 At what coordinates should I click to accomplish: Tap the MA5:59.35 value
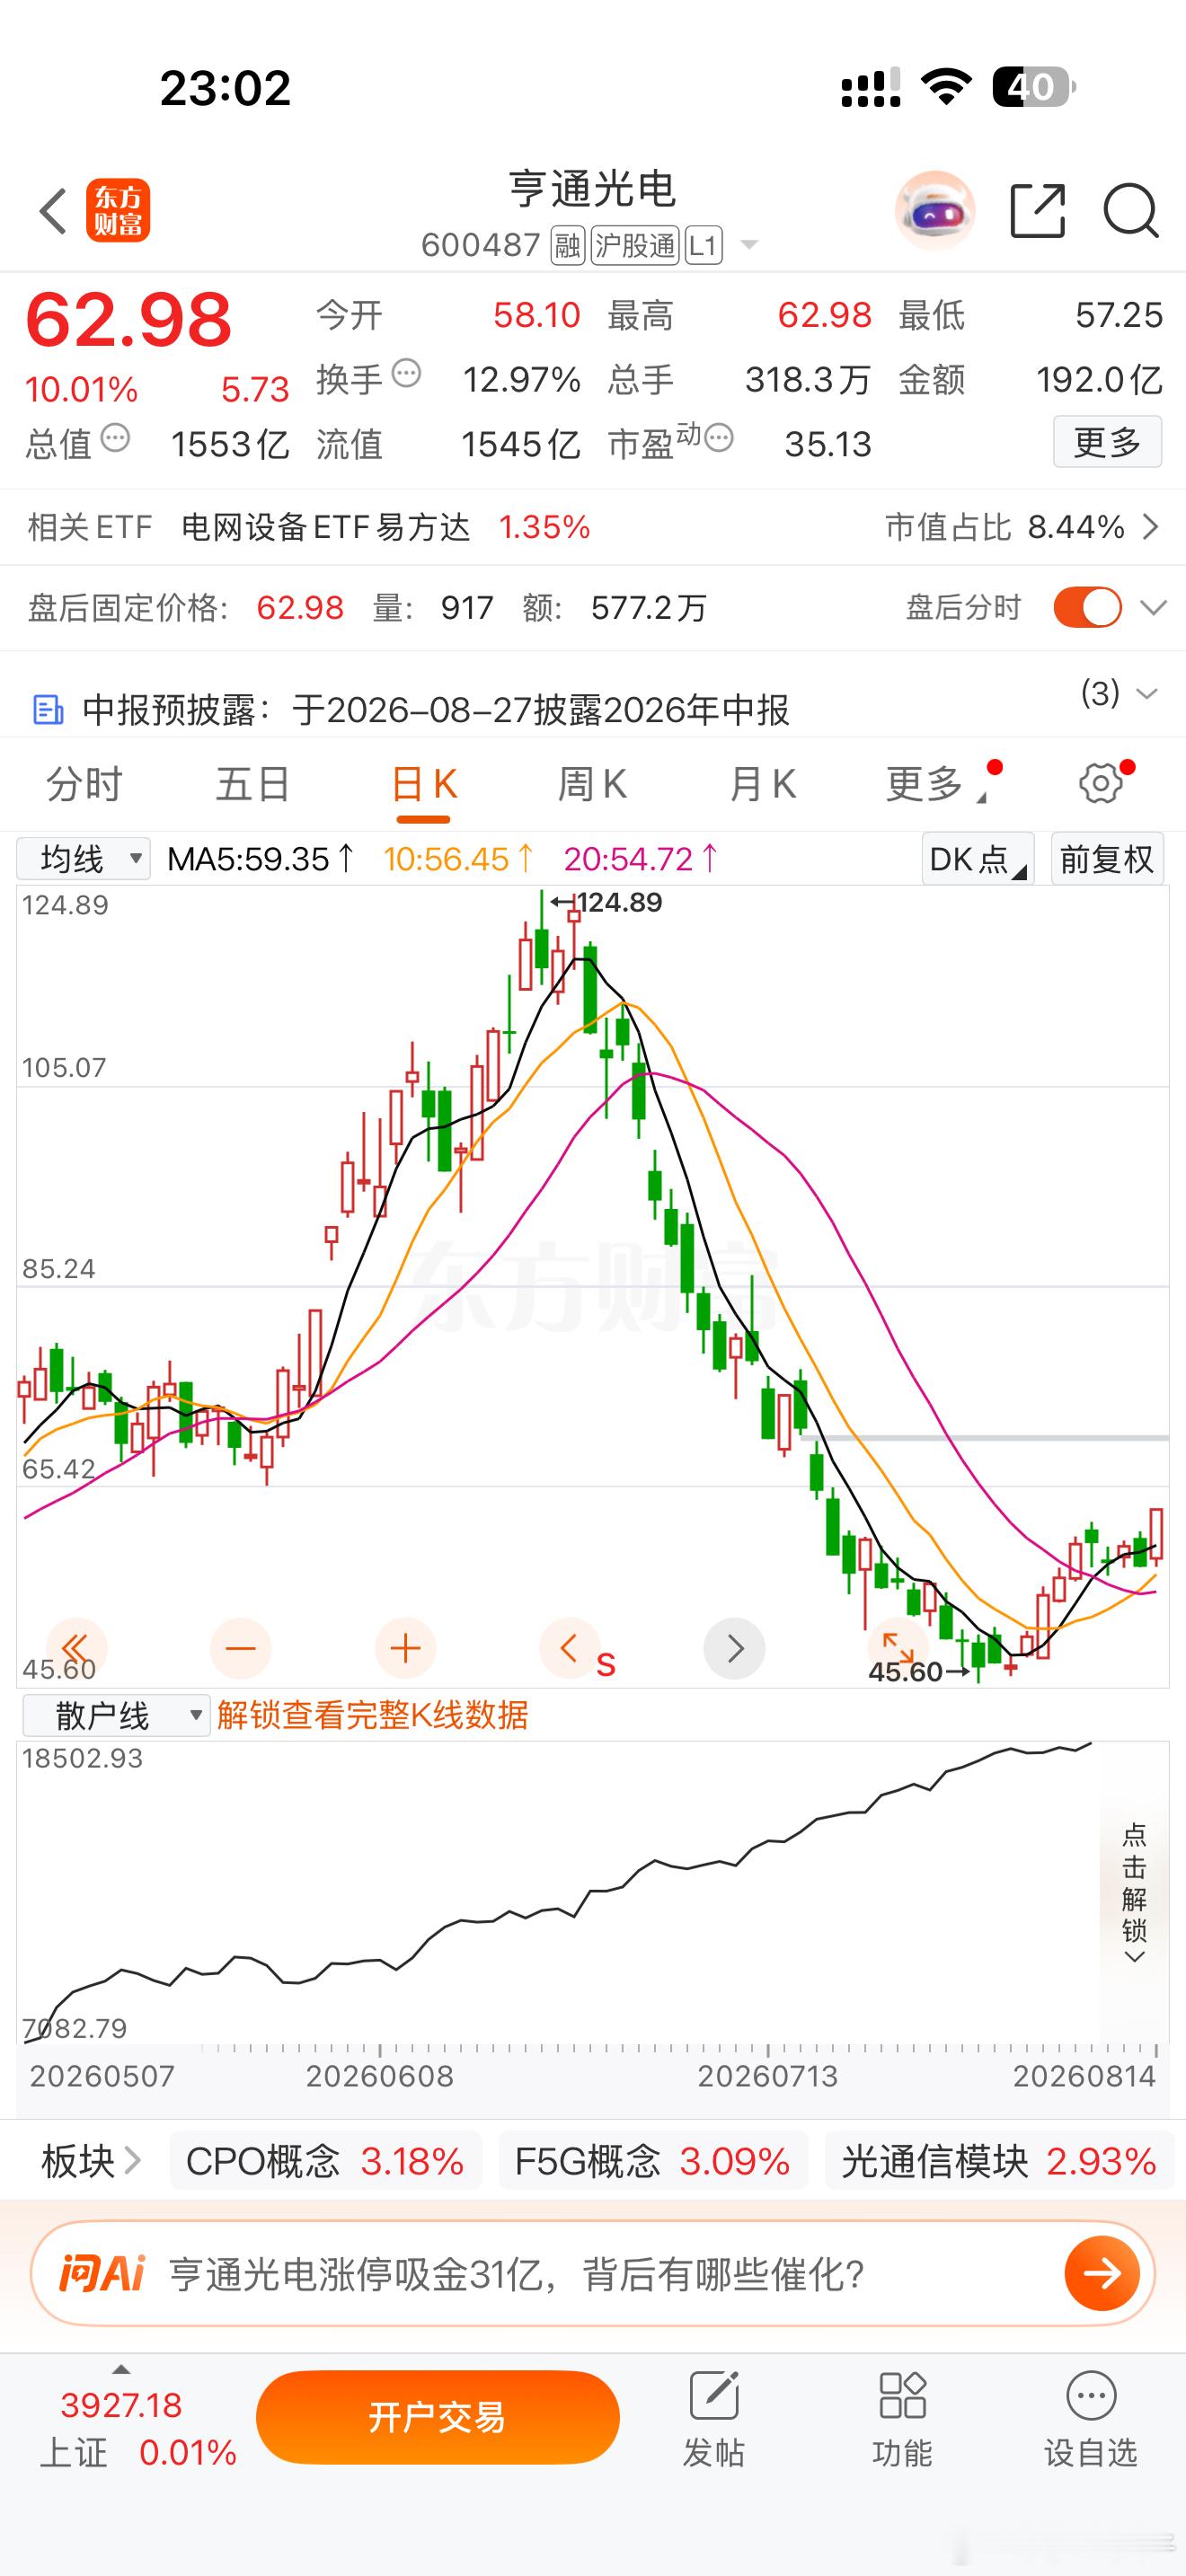[x=261, y=859]
